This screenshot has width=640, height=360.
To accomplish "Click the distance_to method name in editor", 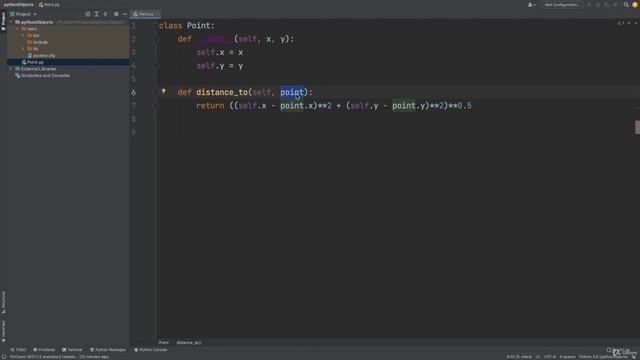I will tap(222, 92).
